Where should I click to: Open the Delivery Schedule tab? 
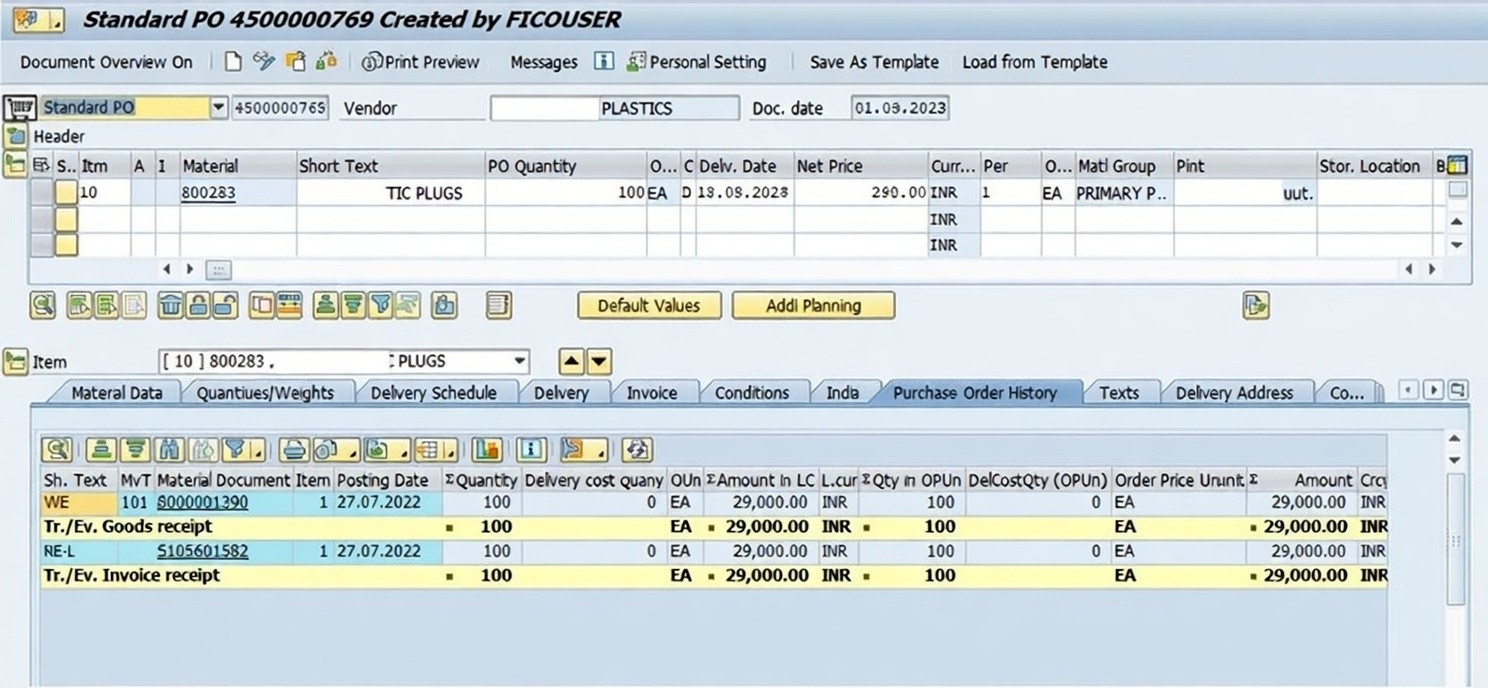tap(433, 393)
